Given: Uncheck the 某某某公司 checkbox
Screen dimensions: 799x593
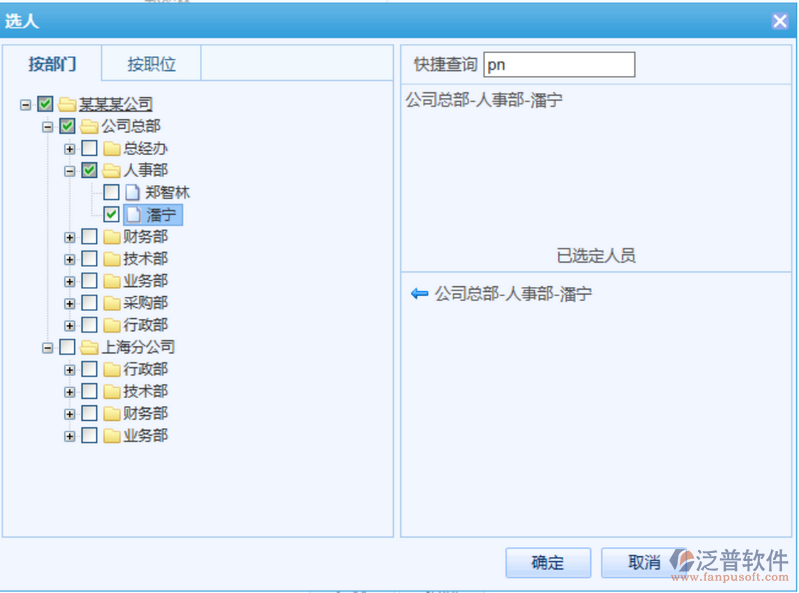Looking at the screenshot, I should pos(45,104).
